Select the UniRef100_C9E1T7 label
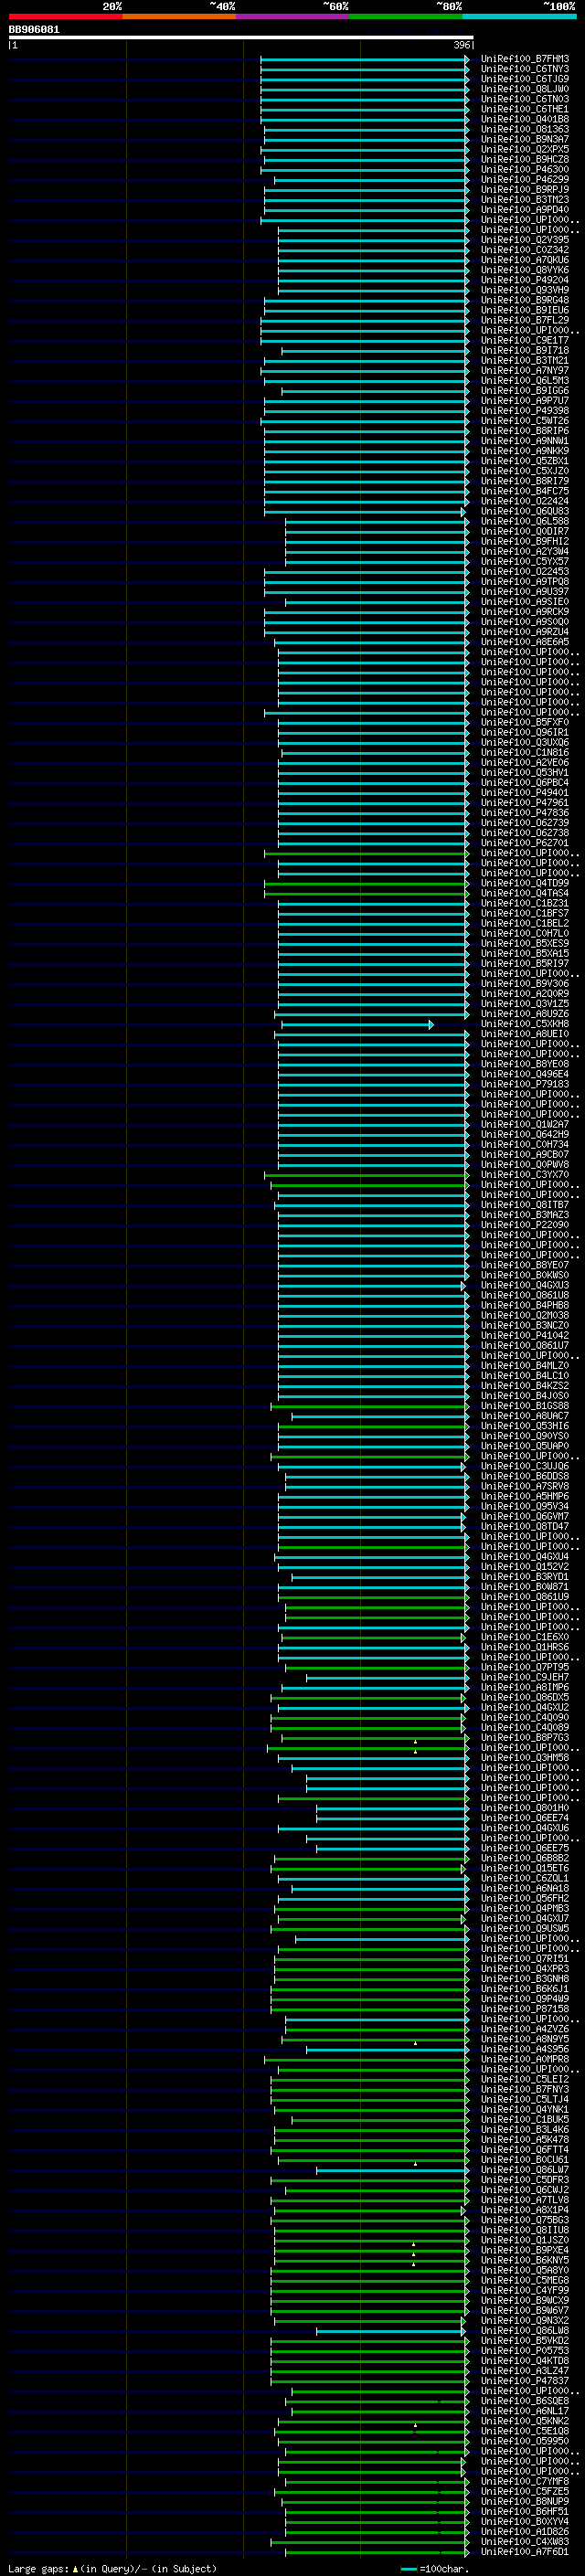This screenshot has width=585, height=2576. coord(525,340)
